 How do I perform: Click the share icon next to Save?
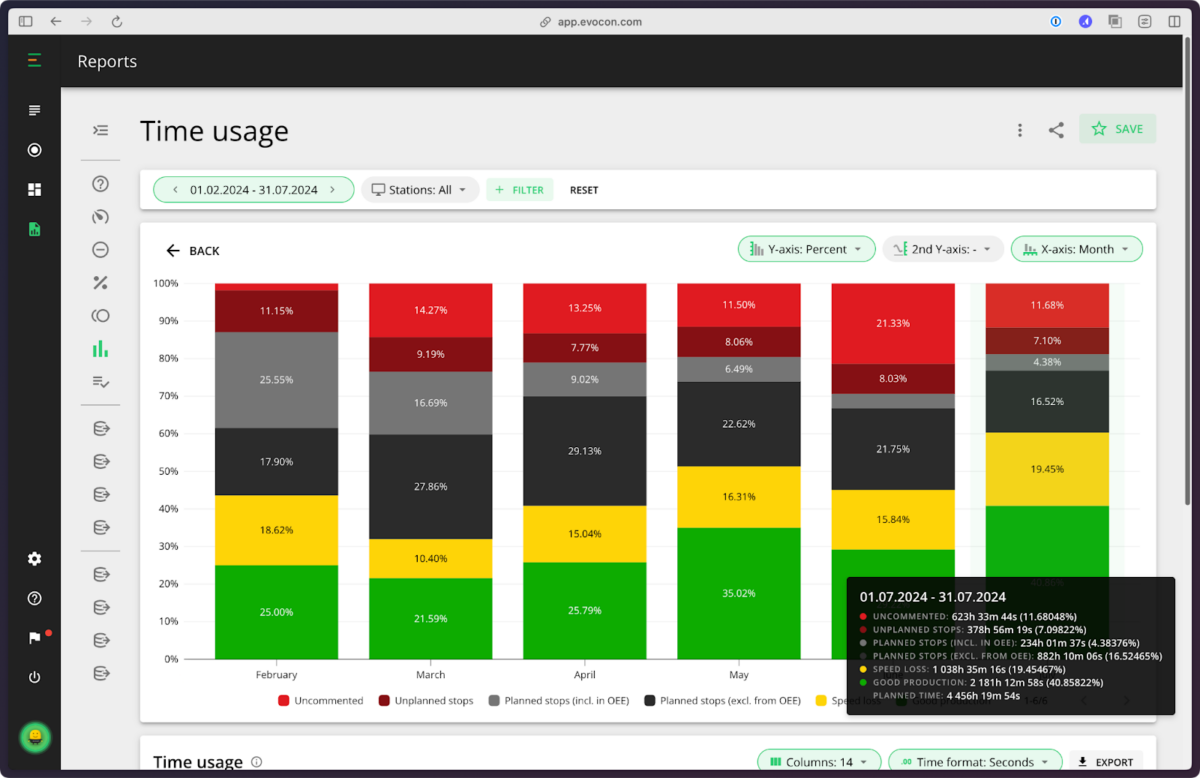1056,130
